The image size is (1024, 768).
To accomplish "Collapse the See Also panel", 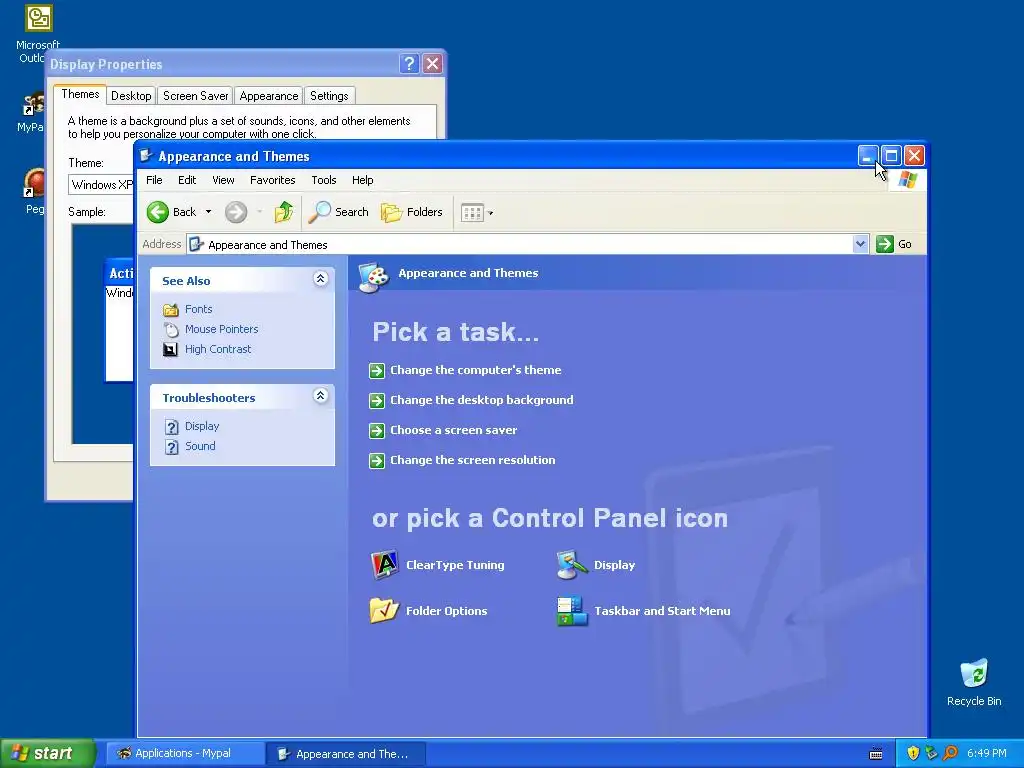I will [x=320, y=280].
